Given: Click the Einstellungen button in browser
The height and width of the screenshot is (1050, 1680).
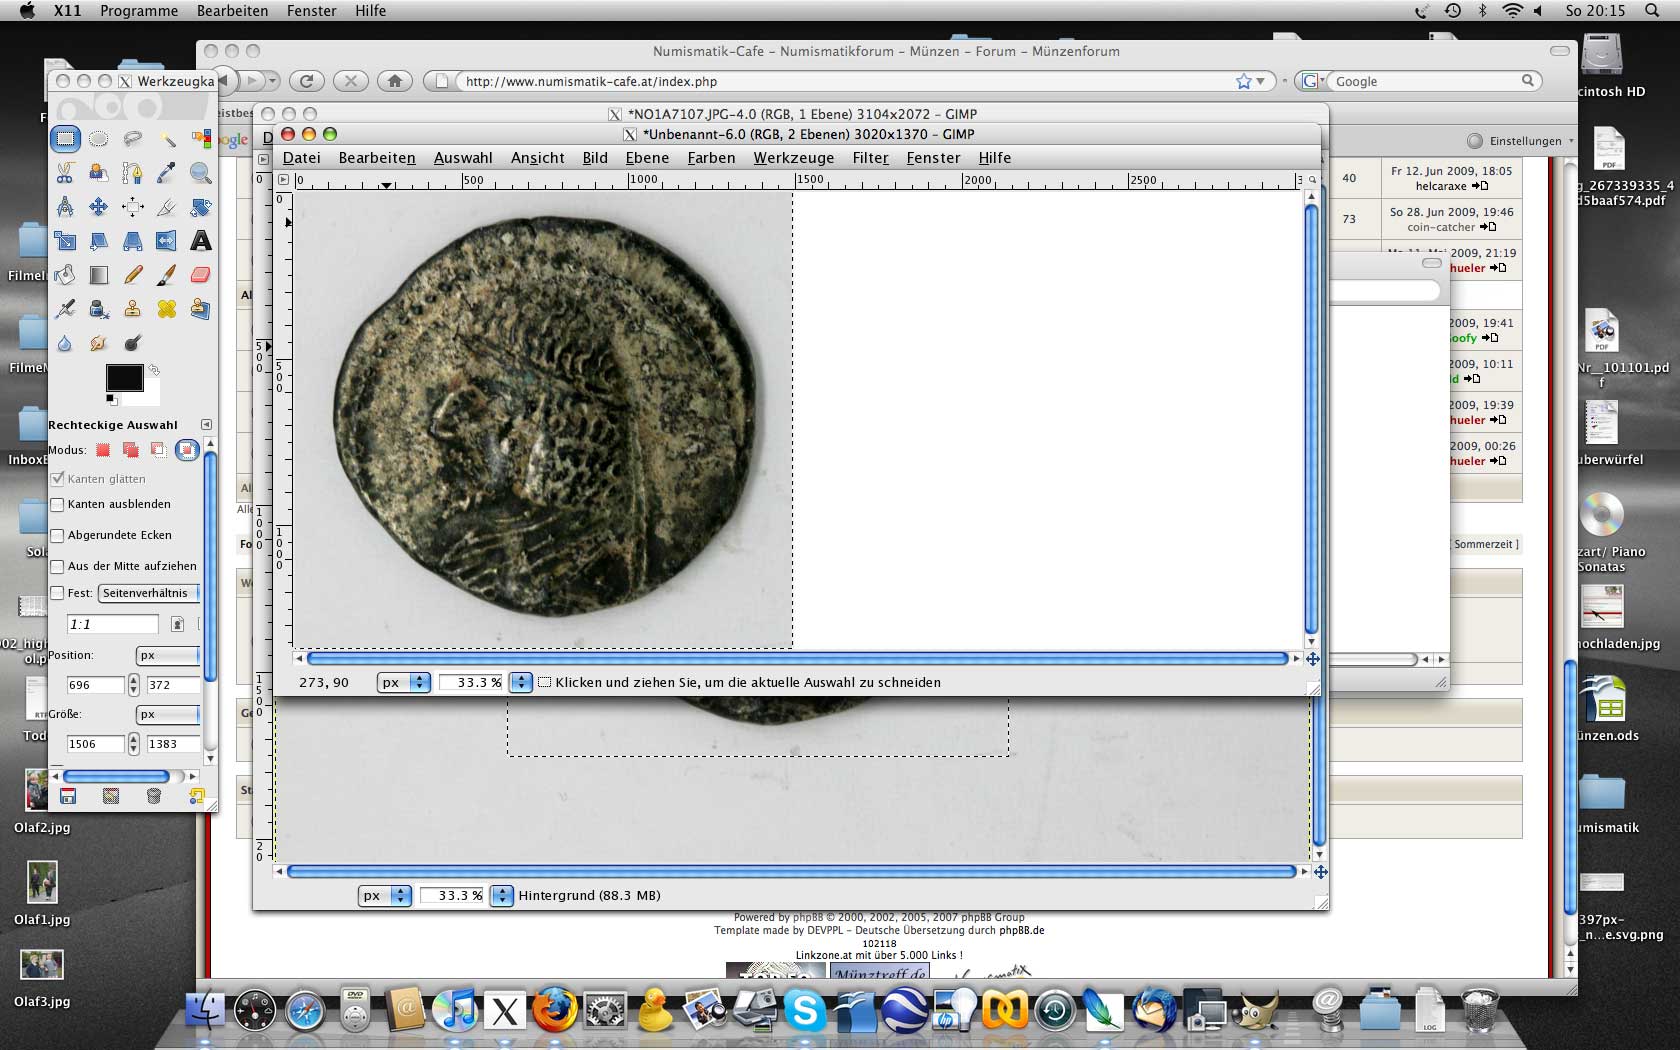Looking at the screenshot, I should point(1520,141).
